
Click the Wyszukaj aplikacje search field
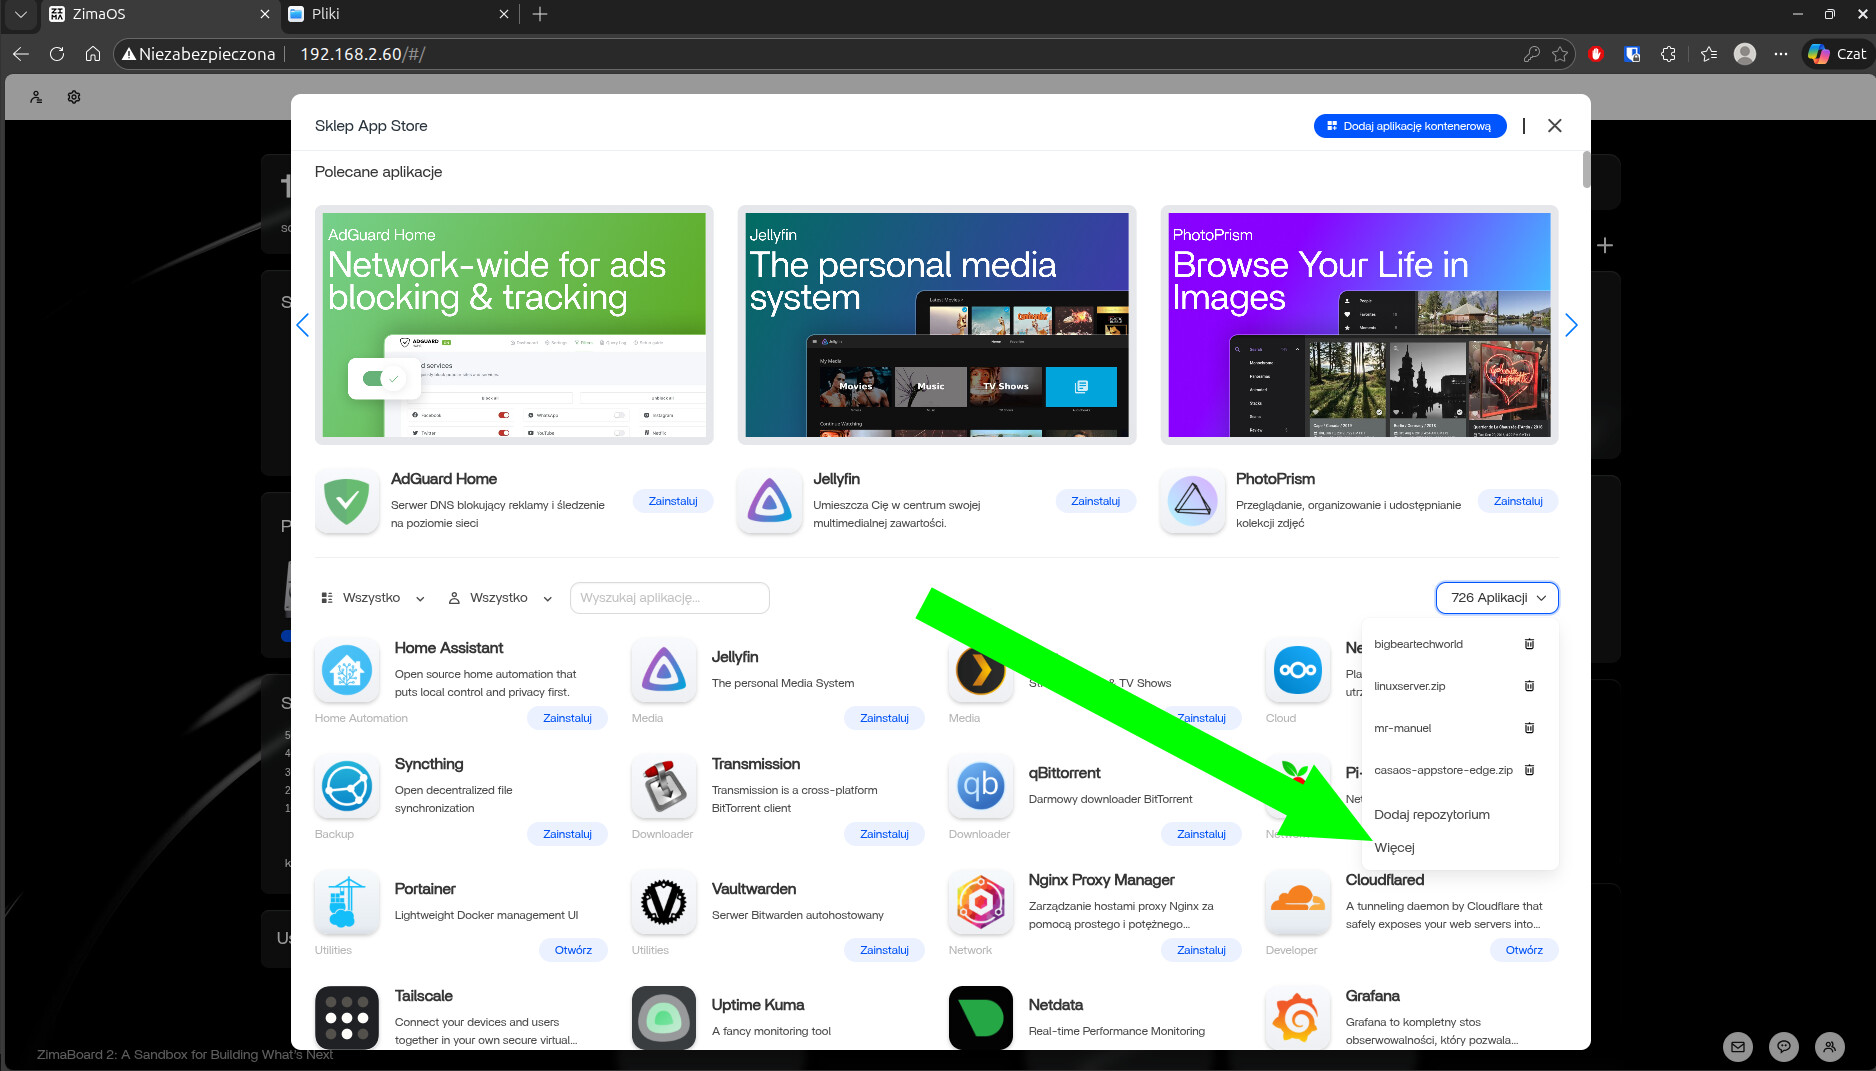(669, 598)
